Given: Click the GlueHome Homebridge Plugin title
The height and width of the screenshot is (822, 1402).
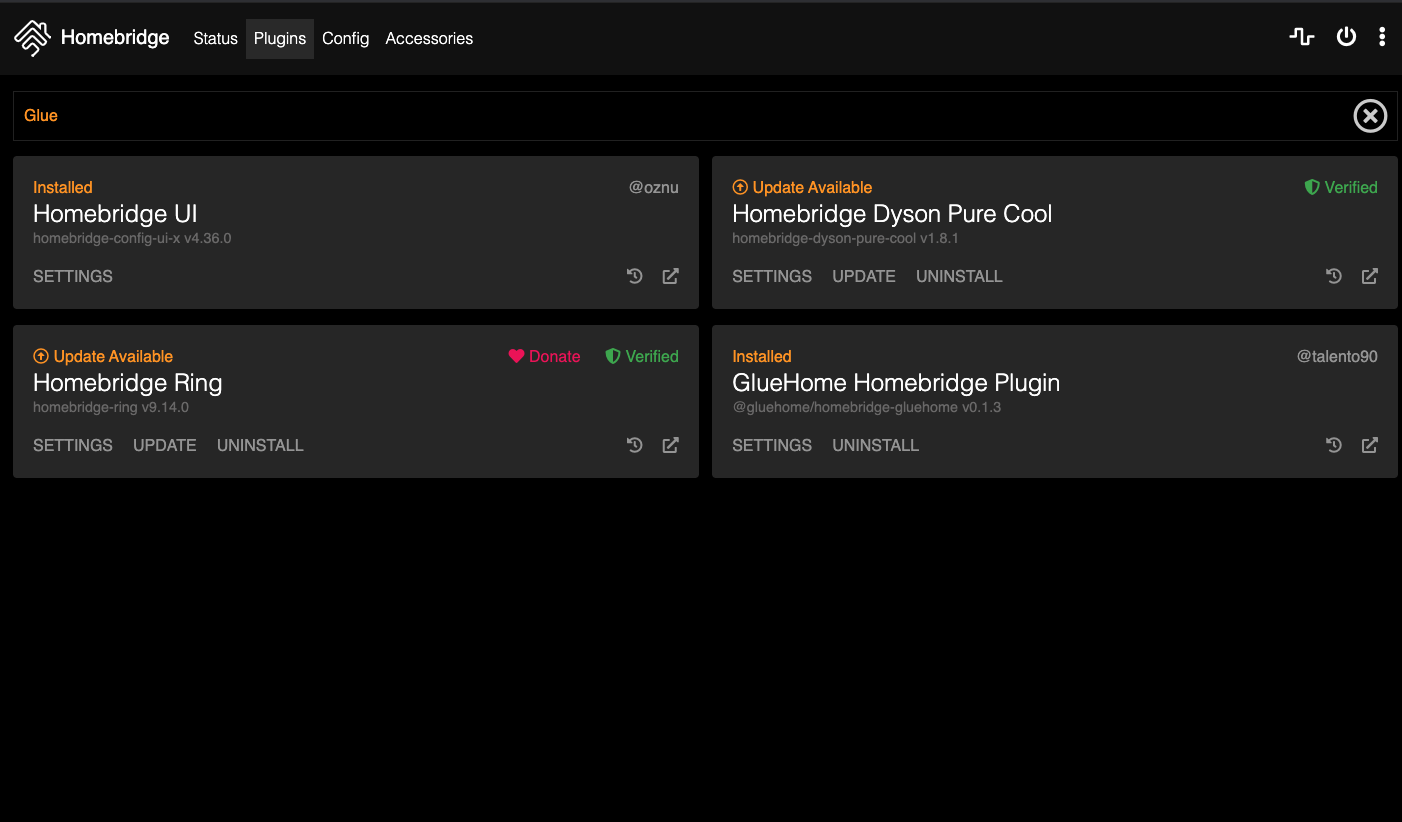Looking at the screenshot, I should (896, 383).
